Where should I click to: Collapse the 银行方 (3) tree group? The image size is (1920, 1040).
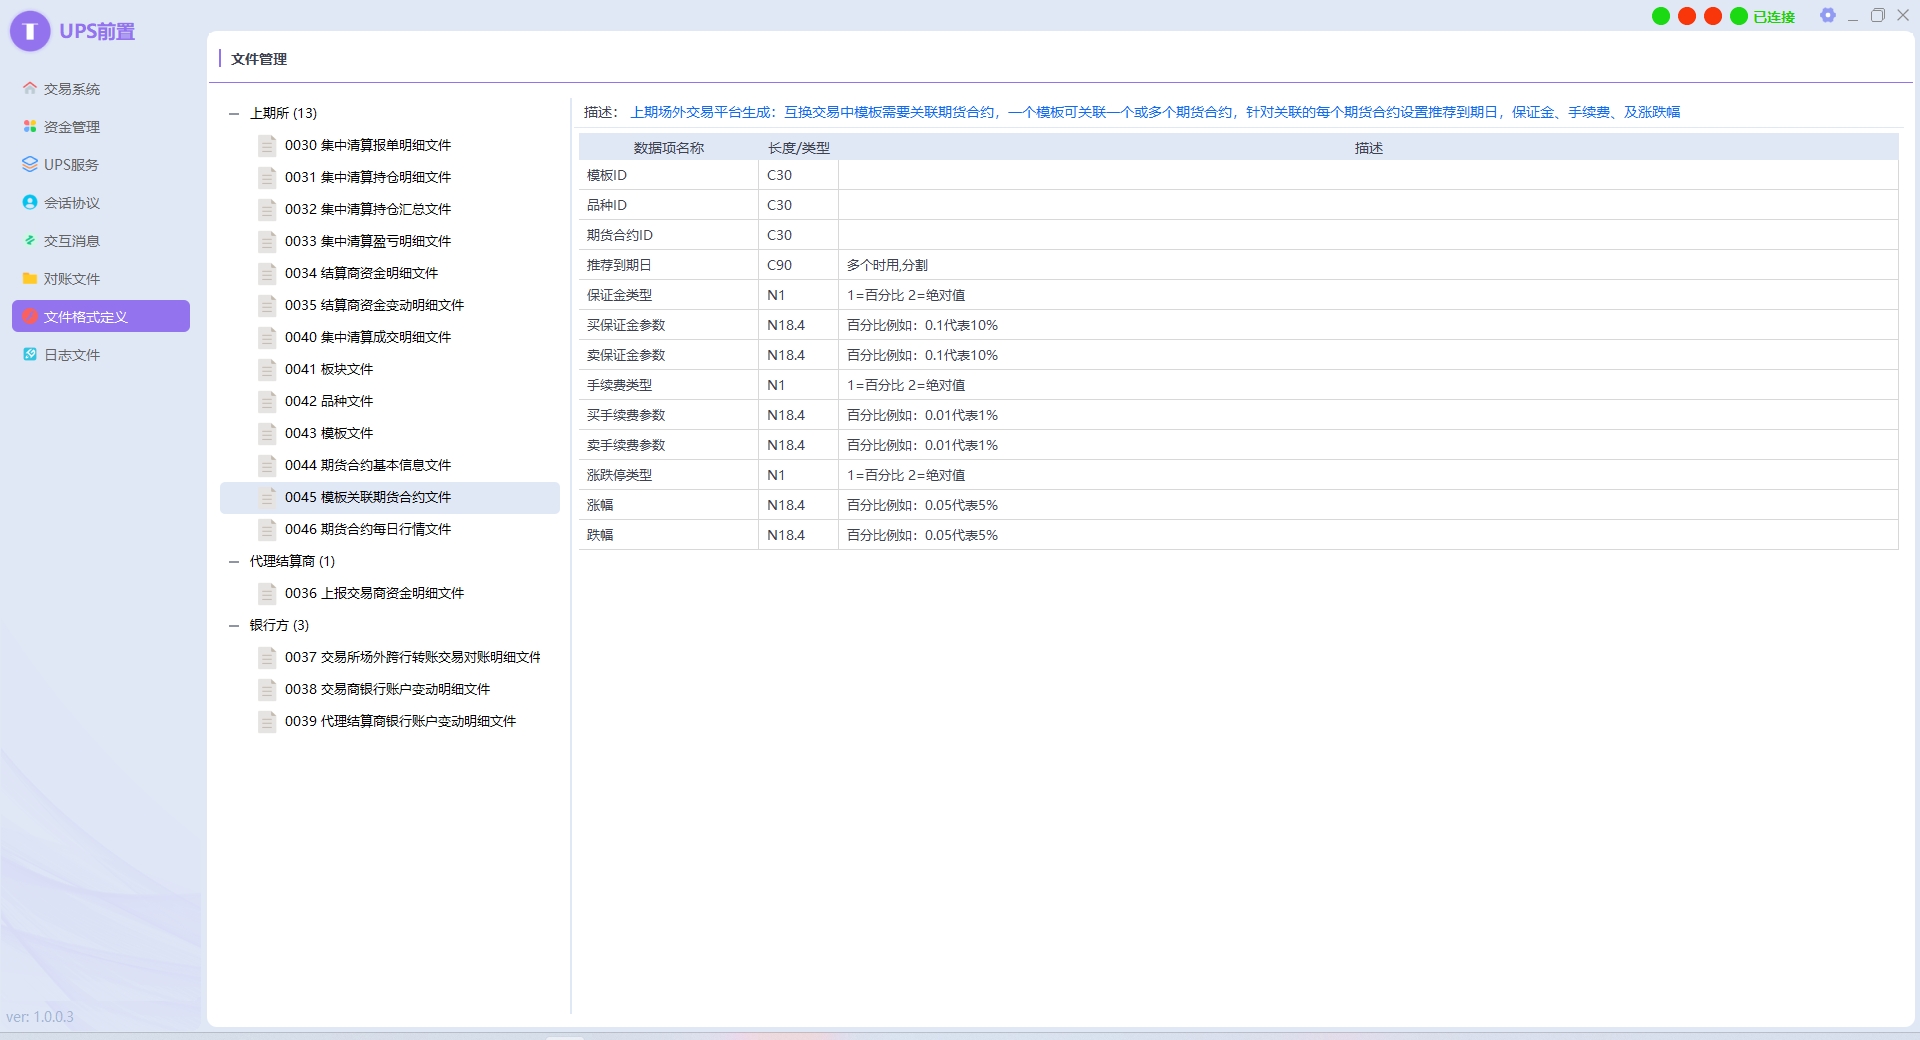coord(234,626)
